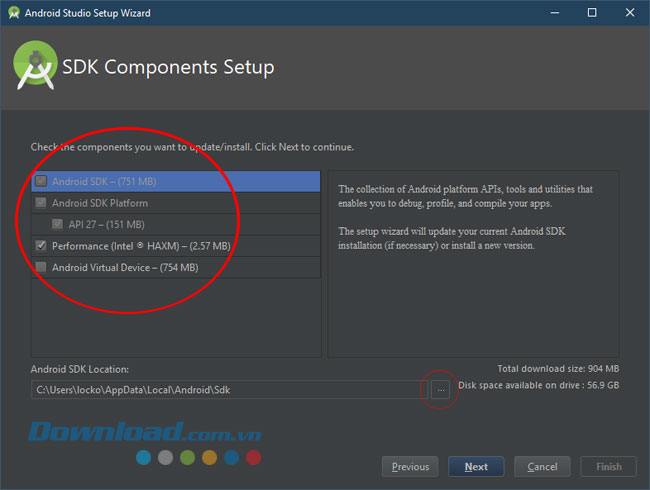Uncheck Performance (Intel HAXM) checkbox
Screen dimensions: 650x490
[x=41, y=246]
